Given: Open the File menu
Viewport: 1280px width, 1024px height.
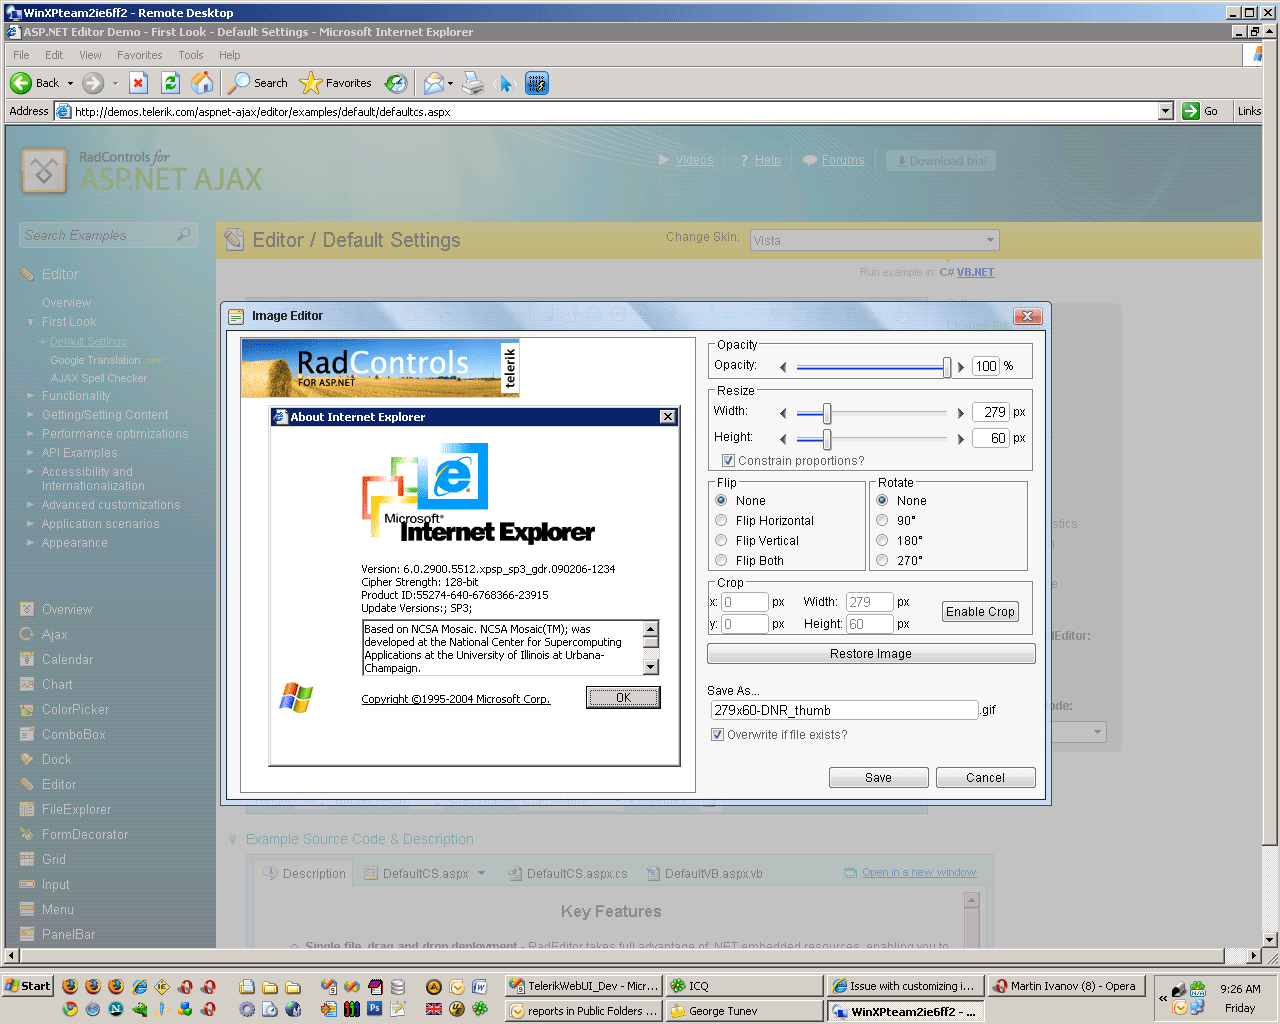Looking at the screenshot, I should 21,55.
